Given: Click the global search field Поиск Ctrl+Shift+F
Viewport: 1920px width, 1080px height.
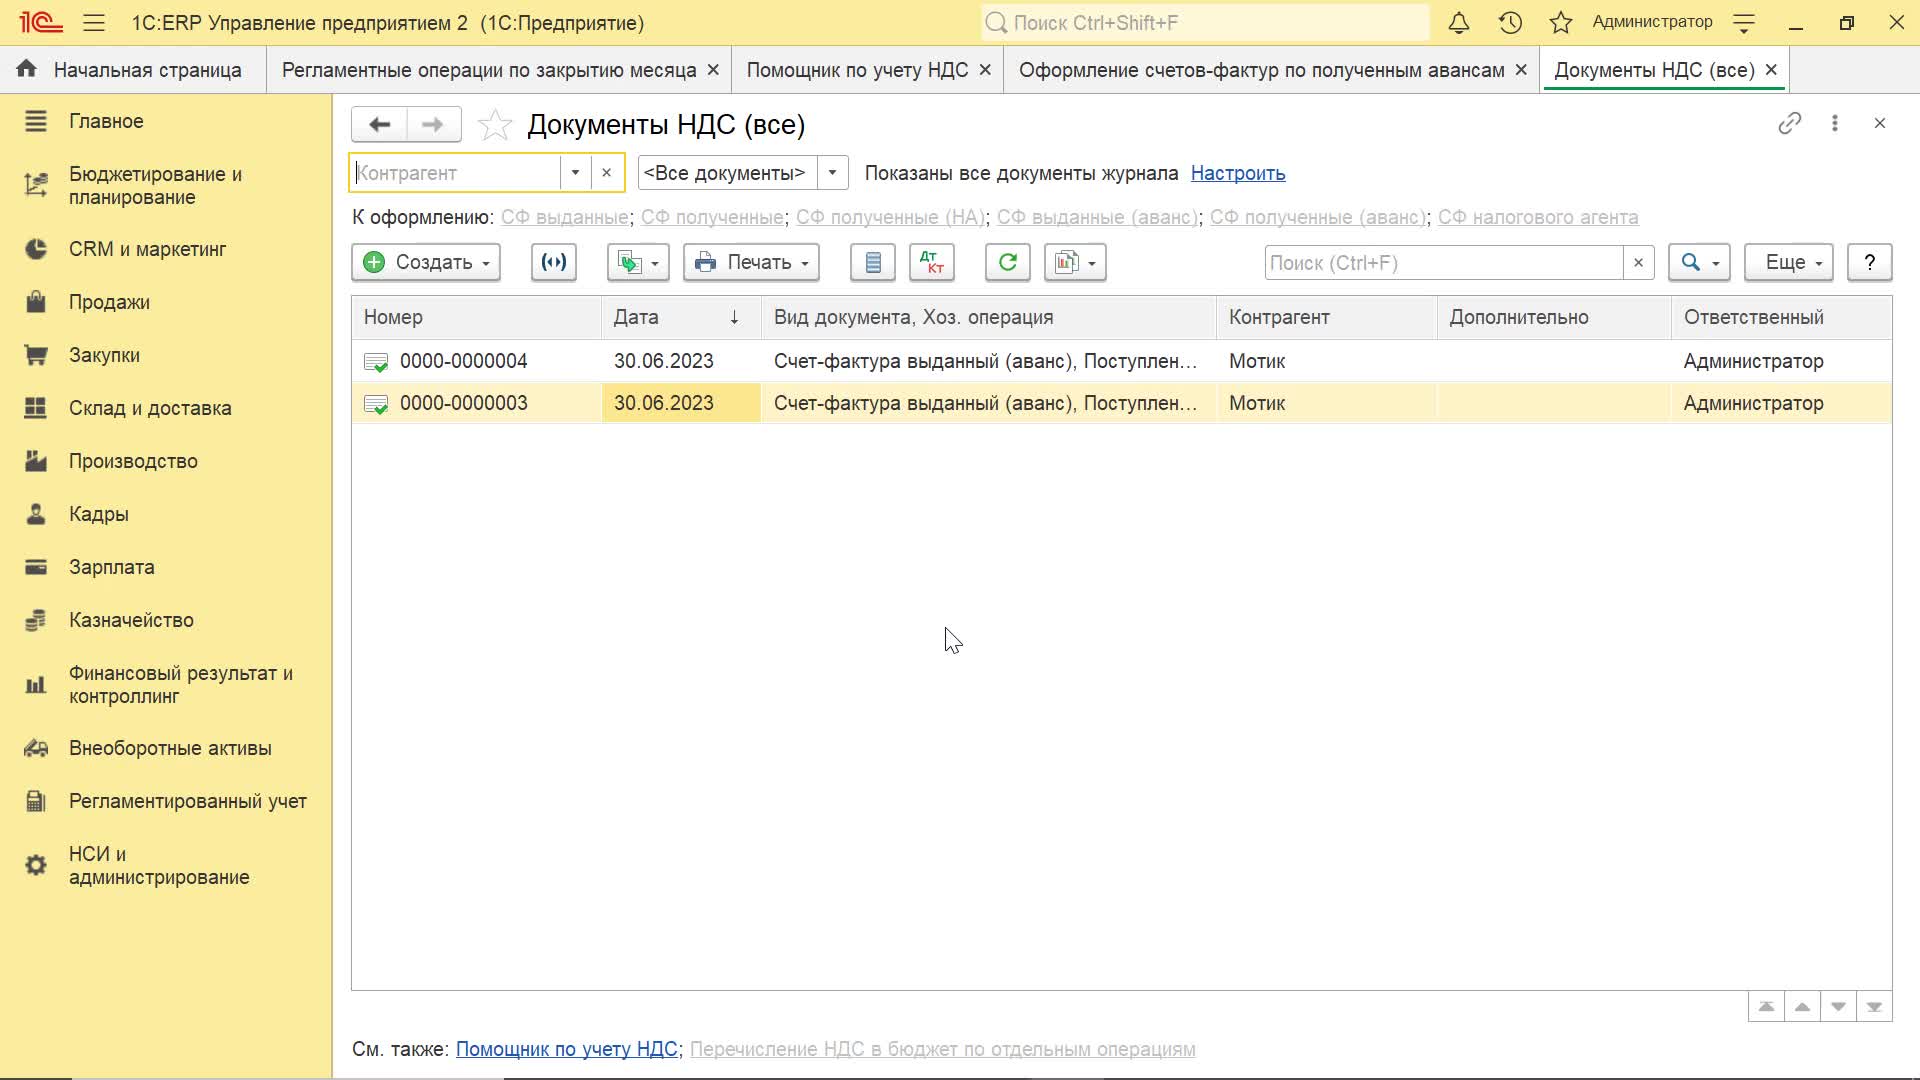Looking at the screenshot, I should pyautogui.click(x=1205, y=22).
